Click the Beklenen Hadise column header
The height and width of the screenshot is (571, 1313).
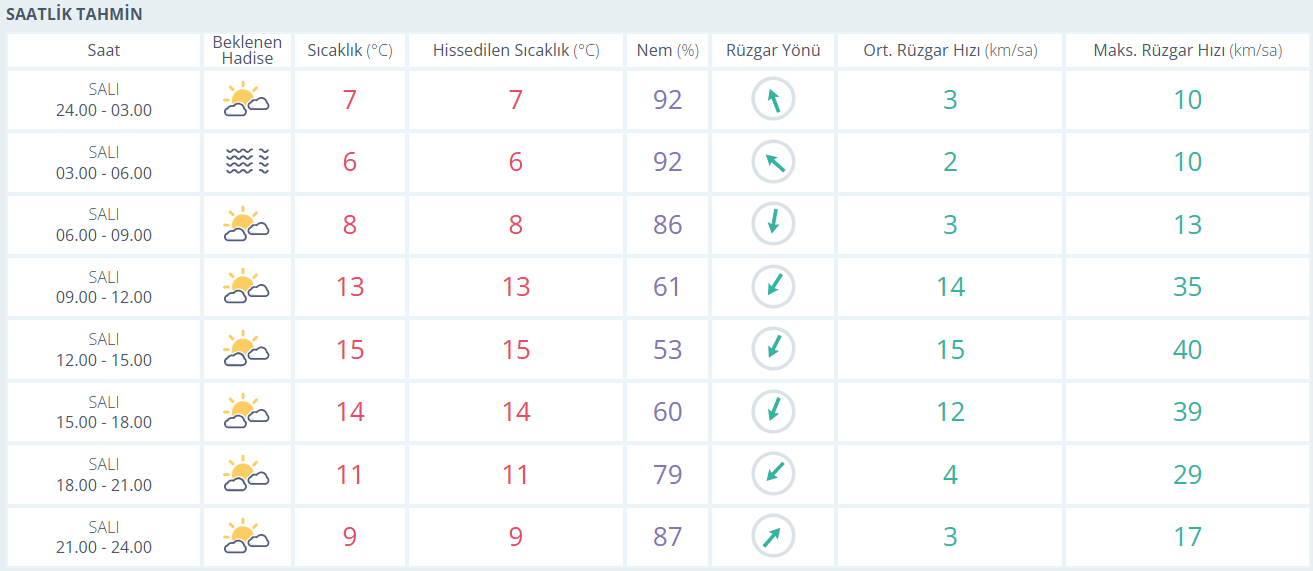pyautogui.click(x=247, y=50)
